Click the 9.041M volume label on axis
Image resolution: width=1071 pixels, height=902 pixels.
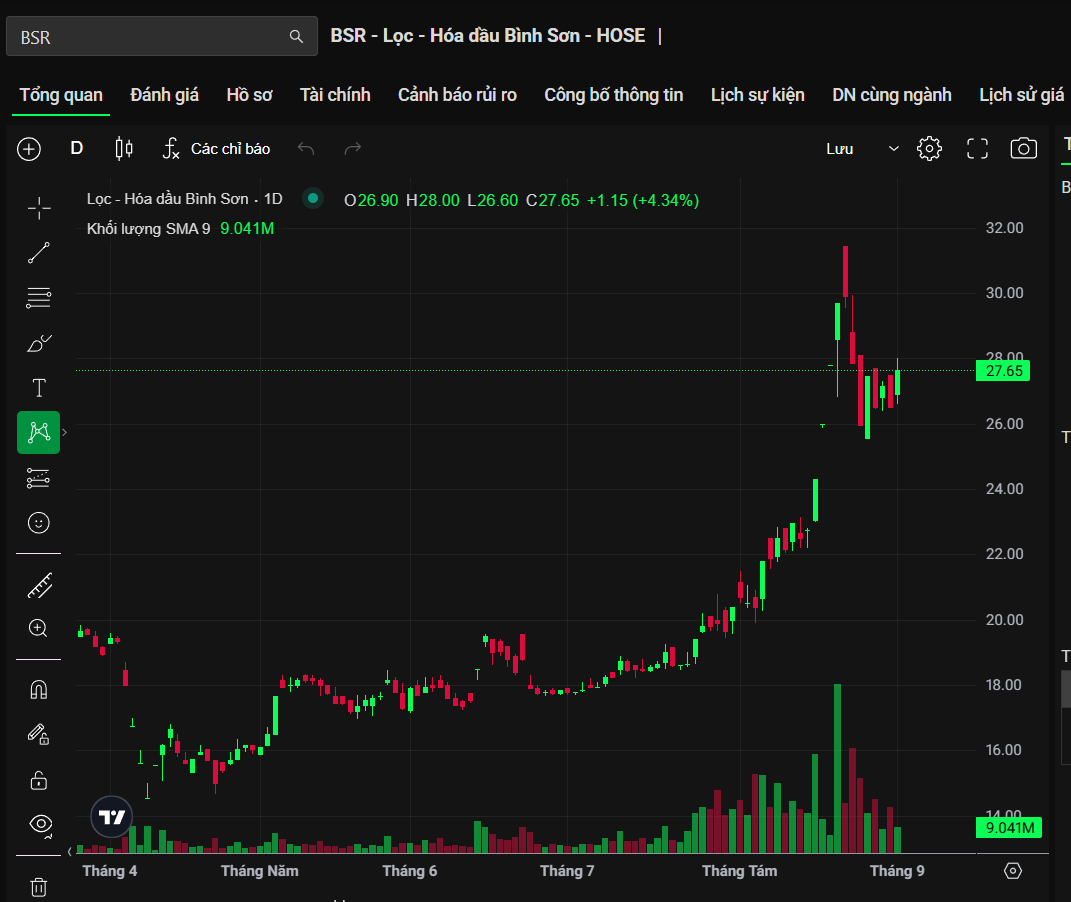point(1009,828)
